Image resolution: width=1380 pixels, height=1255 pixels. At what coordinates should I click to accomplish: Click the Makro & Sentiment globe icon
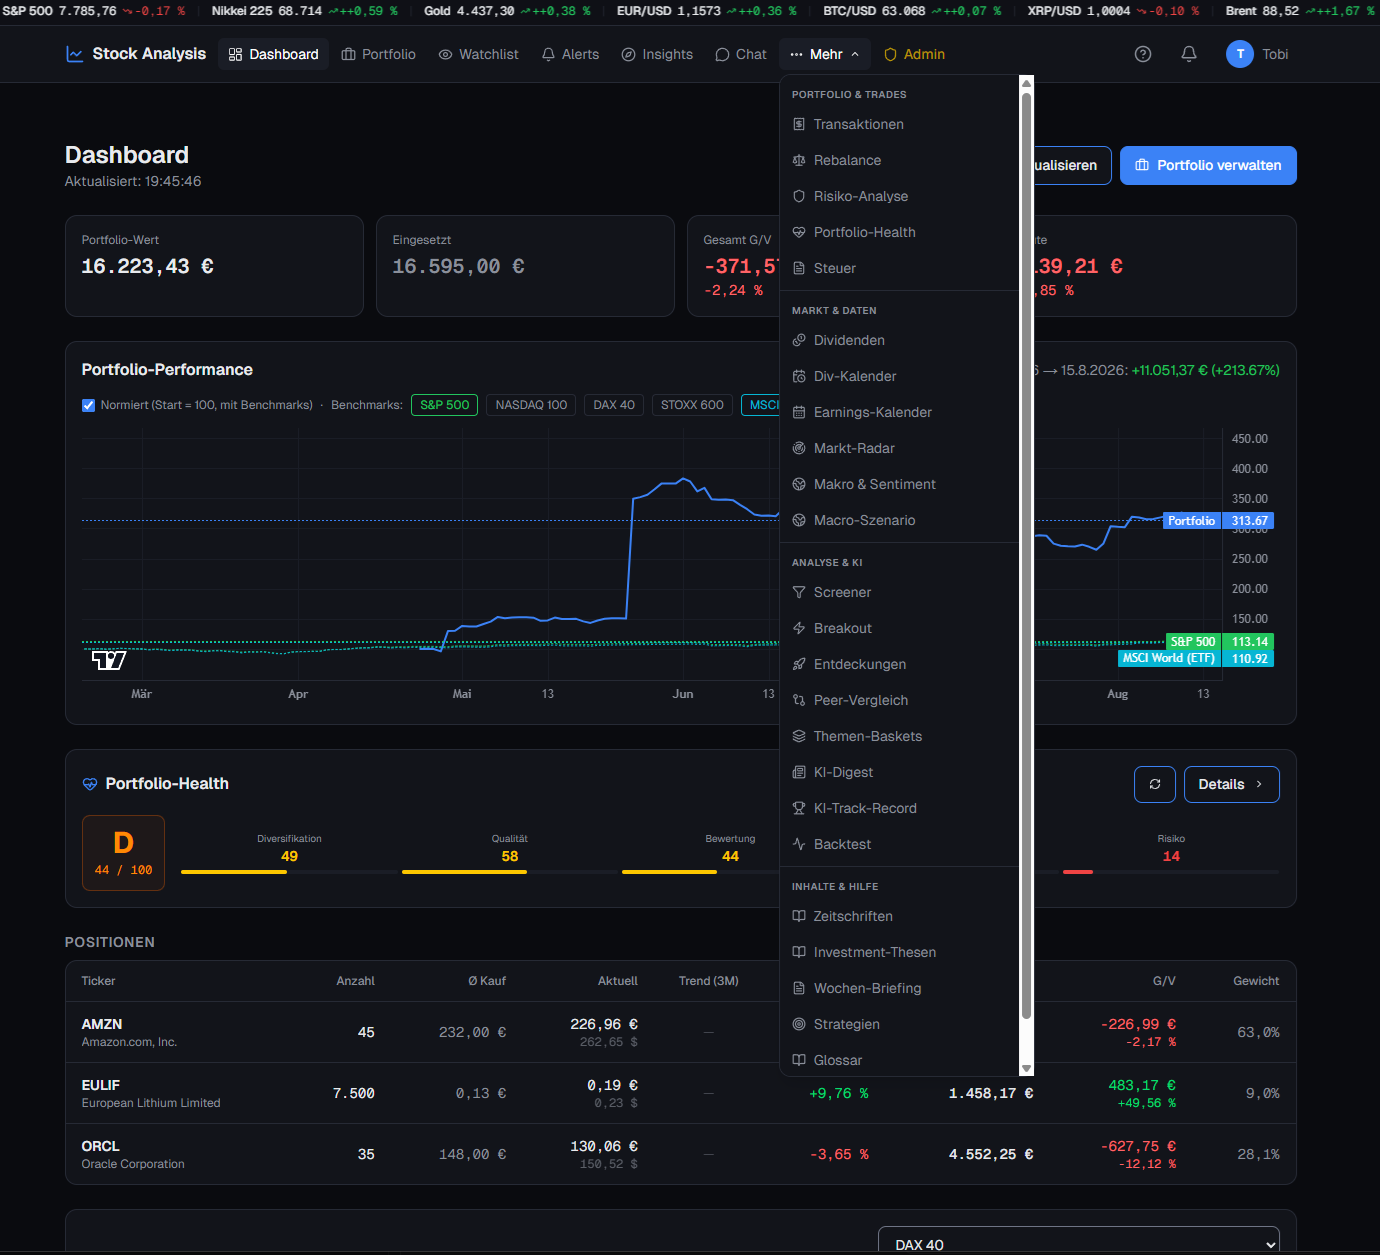[799, 484]
